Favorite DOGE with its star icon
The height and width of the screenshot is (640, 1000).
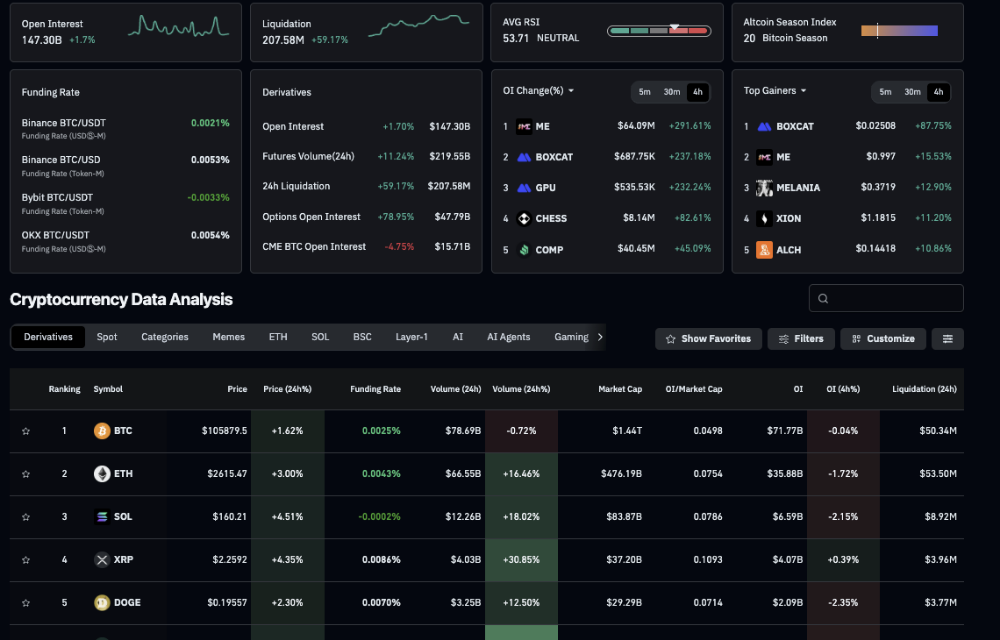[26, 603]
